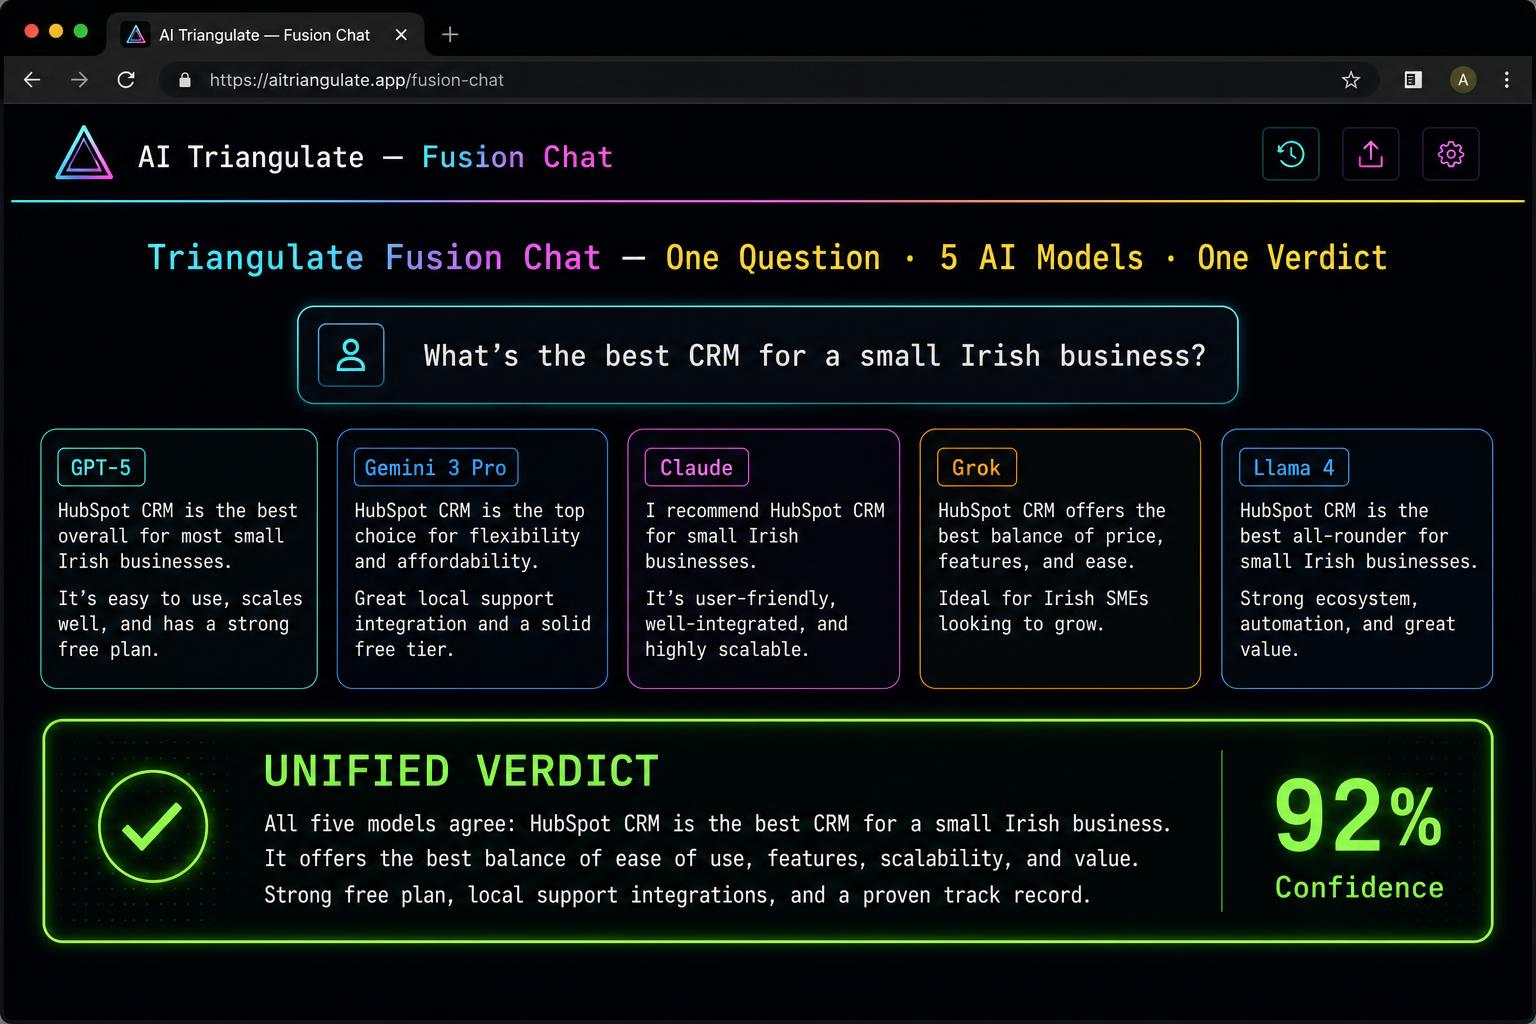1536x1024 pixels.
Task: Click Gemini's "Great local support integration" text
Action: 454,611
